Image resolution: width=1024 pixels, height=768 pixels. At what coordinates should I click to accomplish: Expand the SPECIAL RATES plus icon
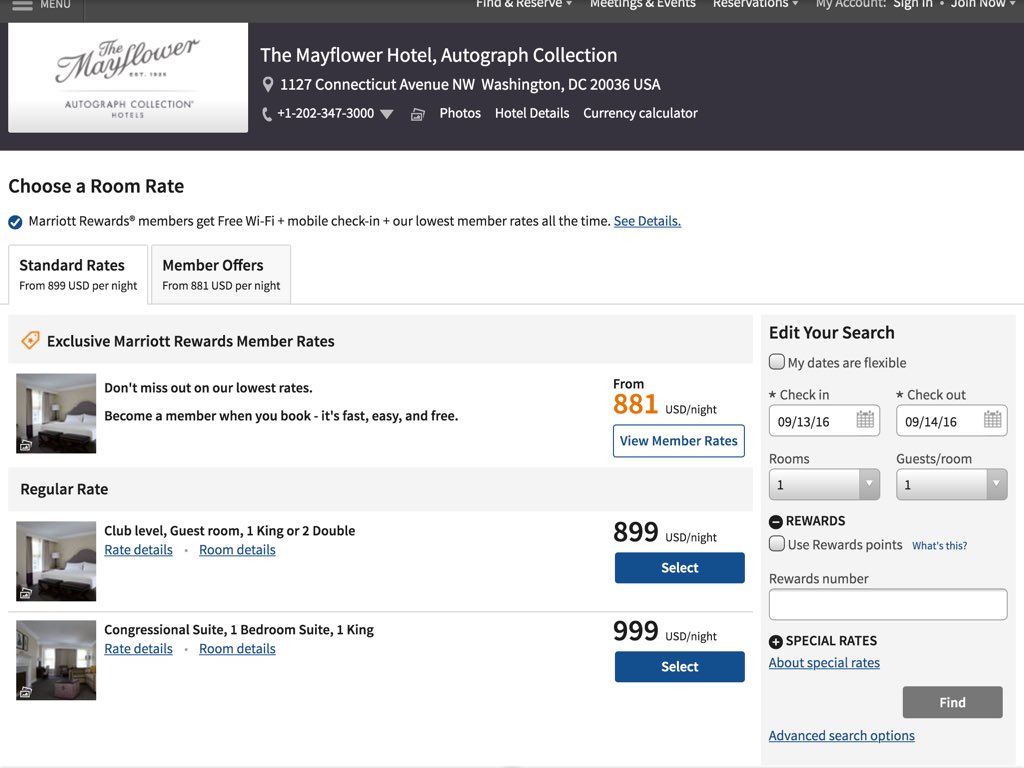pyautogui.click(x=776, y=641)
